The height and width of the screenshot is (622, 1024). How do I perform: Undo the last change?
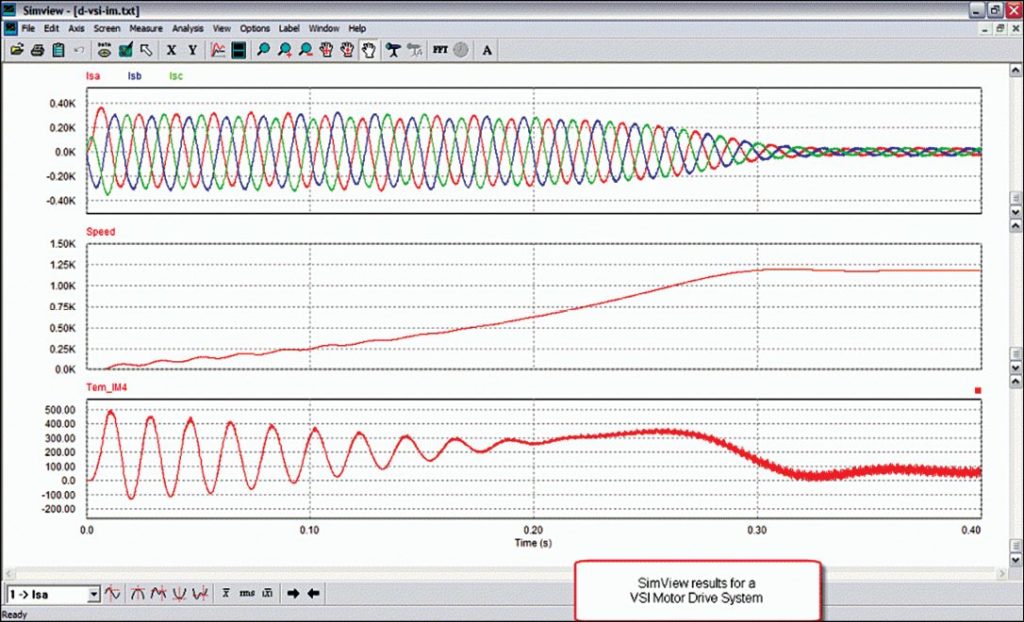coord(77,49)
